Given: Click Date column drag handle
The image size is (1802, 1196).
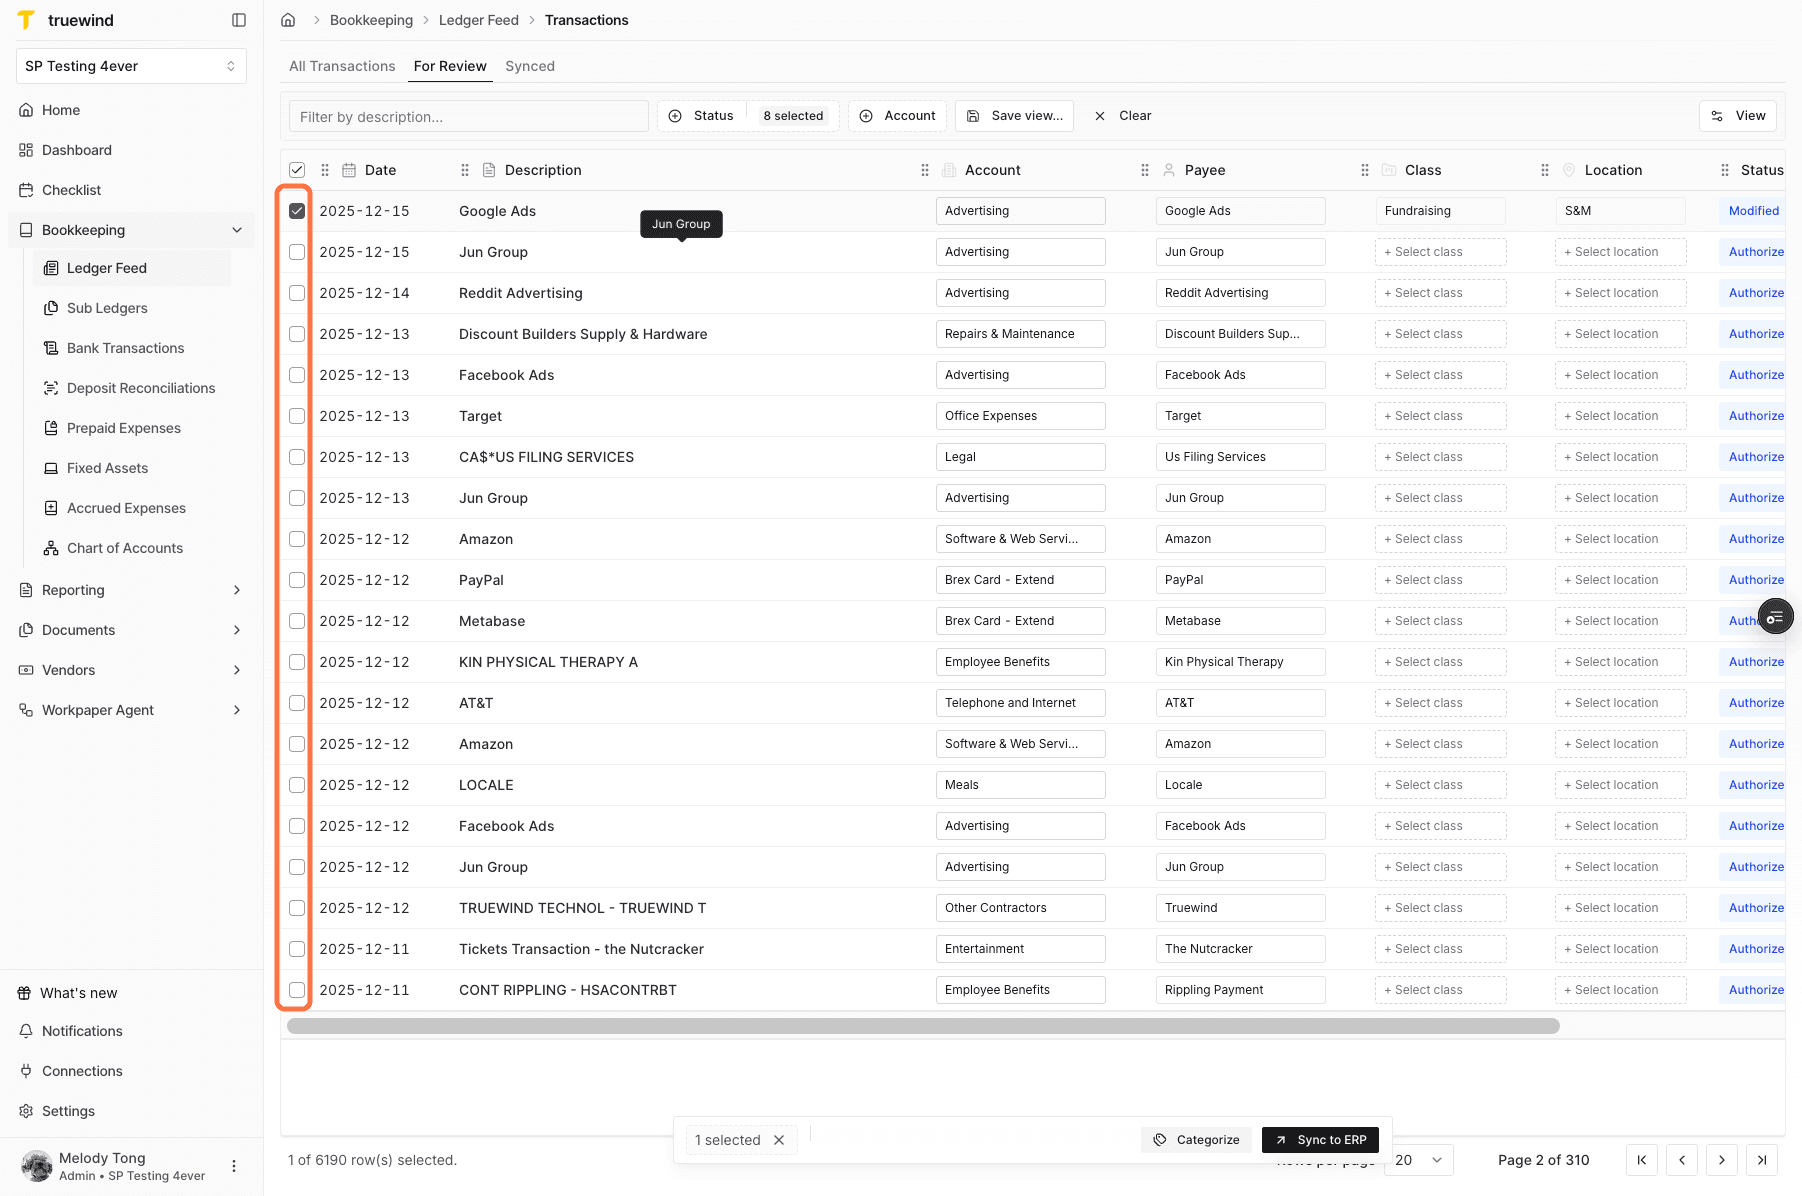Looking at the screenshot, I should click(325, 170).
